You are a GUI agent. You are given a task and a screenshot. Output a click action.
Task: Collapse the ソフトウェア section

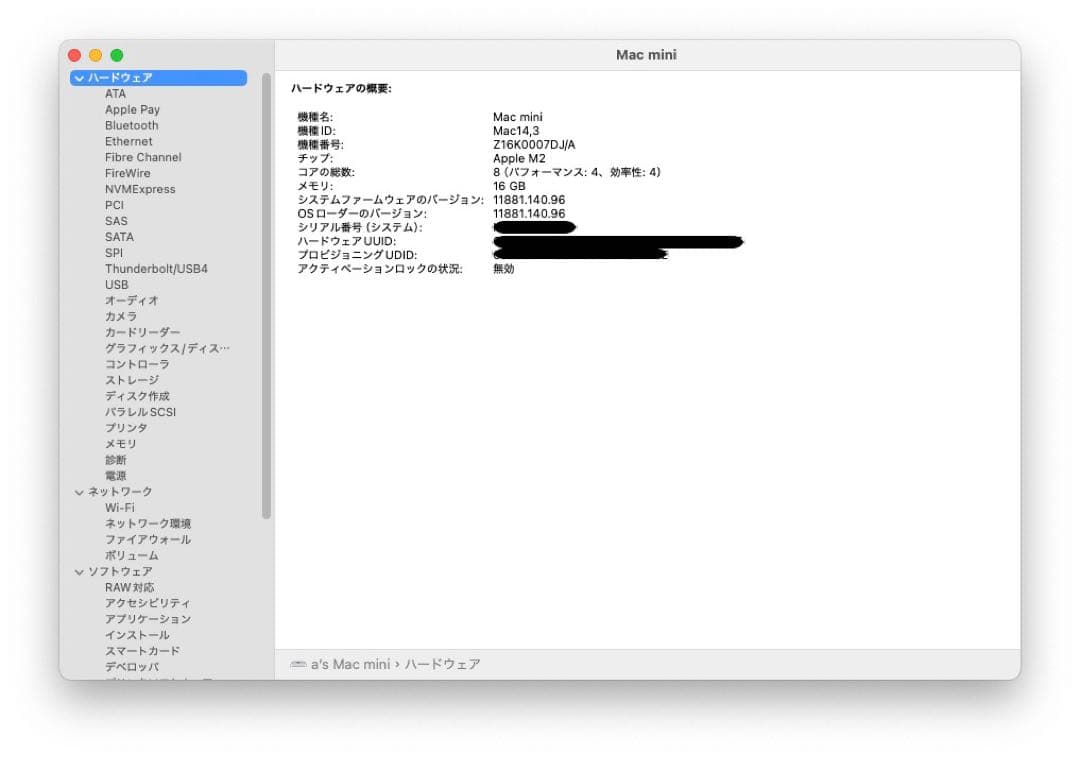(79, 571)
